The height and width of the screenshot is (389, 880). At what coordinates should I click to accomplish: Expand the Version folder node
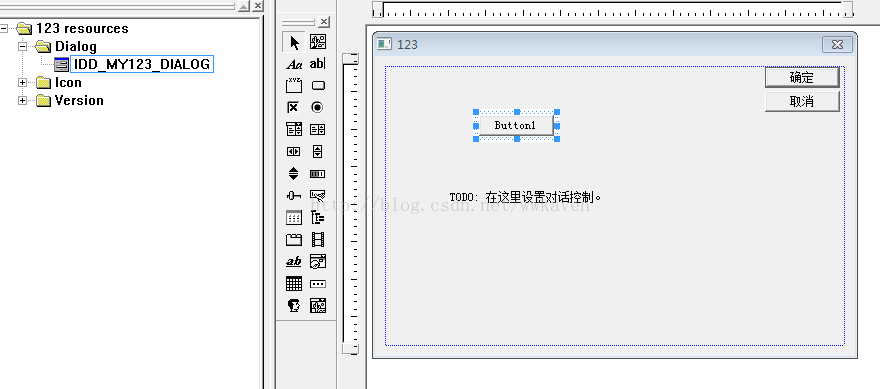coord(22,100)
